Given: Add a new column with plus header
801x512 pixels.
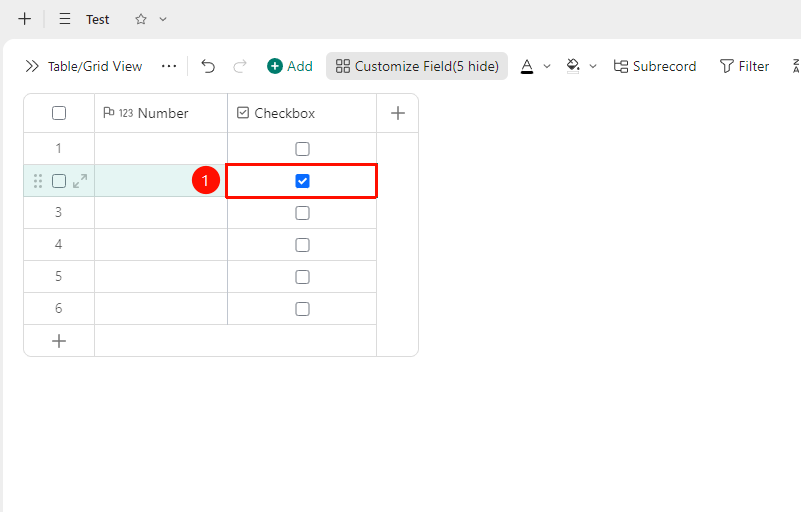Looking at the screenshot, I should 398,113.
